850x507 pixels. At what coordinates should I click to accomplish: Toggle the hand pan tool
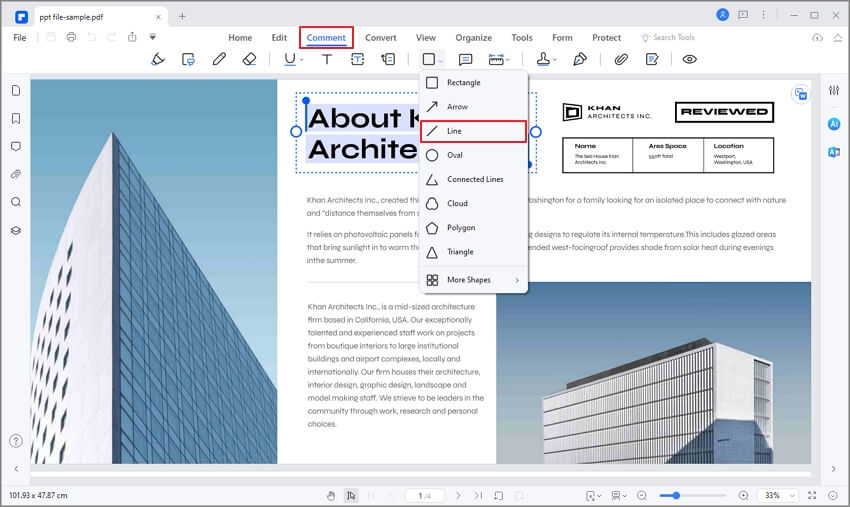tap(331, 496)
